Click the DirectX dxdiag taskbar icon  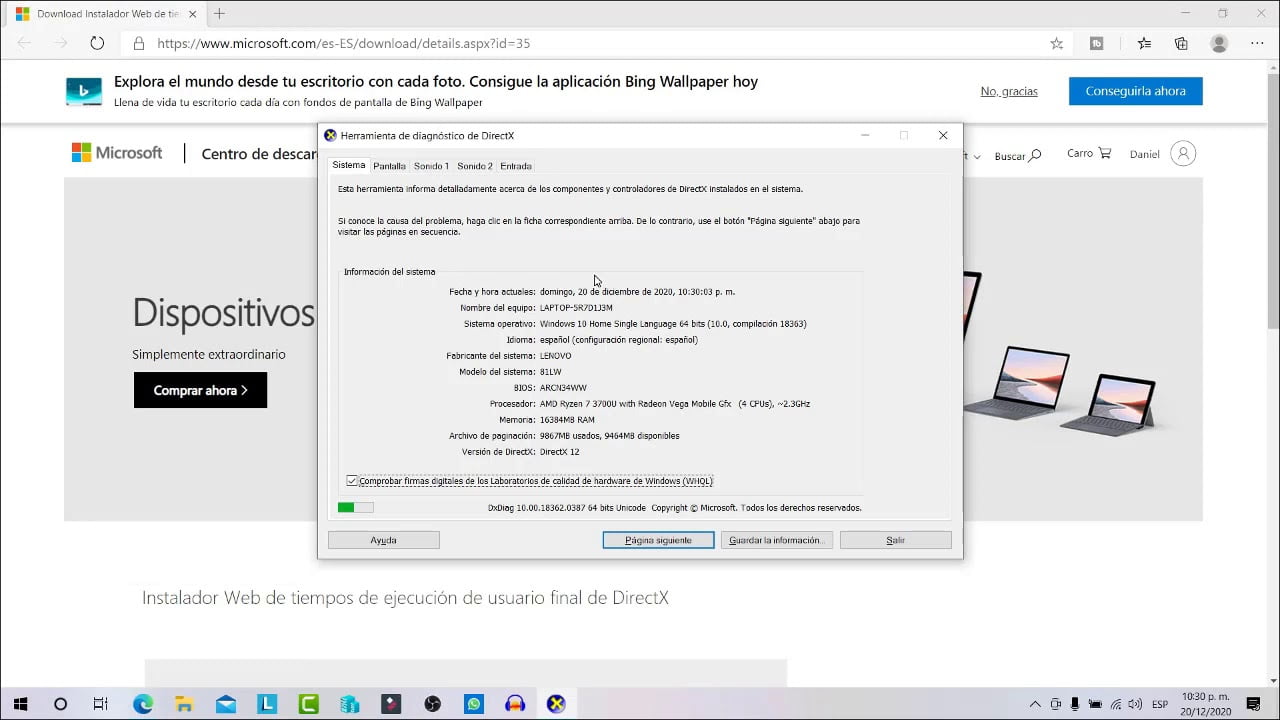coord(556,704)
